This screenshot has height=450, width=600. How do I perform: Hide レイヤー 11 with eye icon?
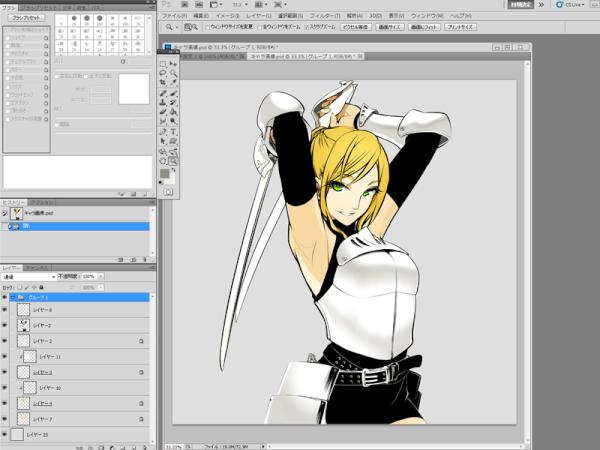pyautogui.click(x=5, y=356)
